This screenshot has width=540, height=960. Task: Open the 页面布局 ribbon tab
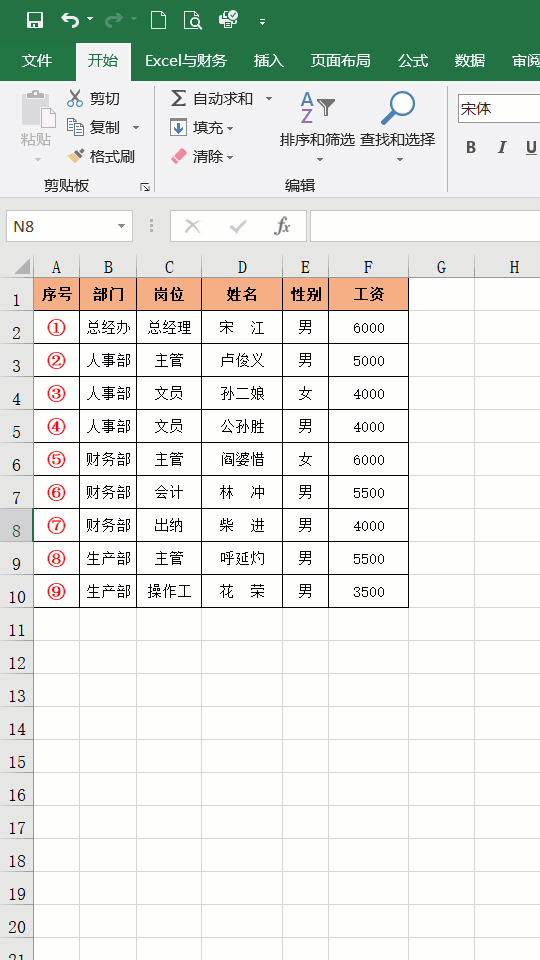(340, 61)
